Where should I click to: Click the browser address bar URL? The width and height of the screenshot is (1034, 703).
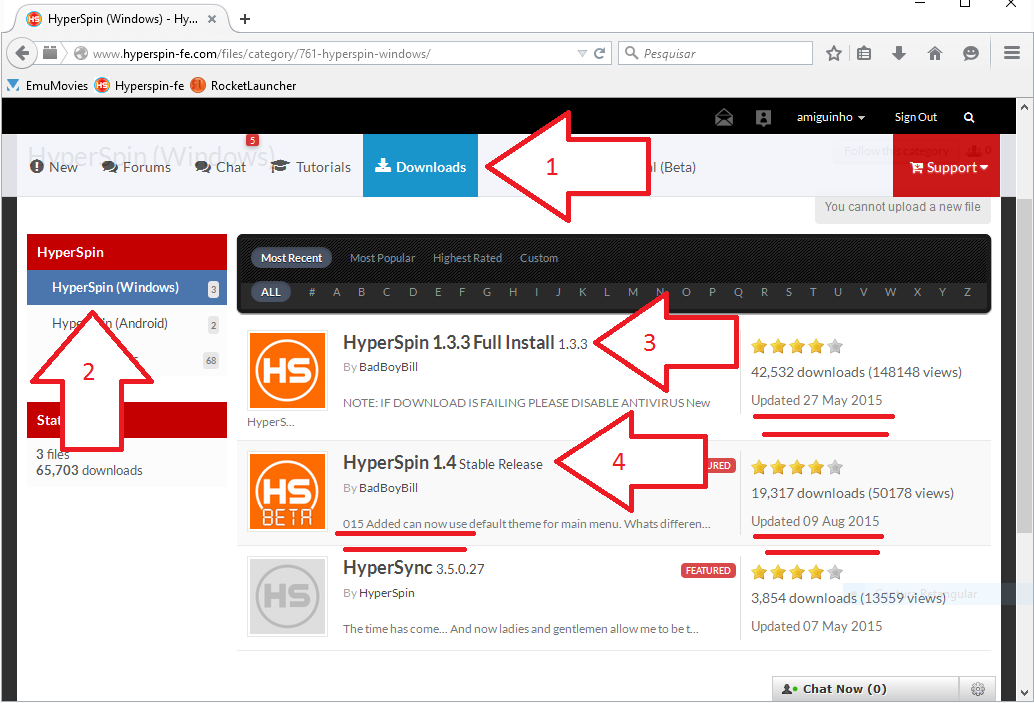click(x=262, y=53)
